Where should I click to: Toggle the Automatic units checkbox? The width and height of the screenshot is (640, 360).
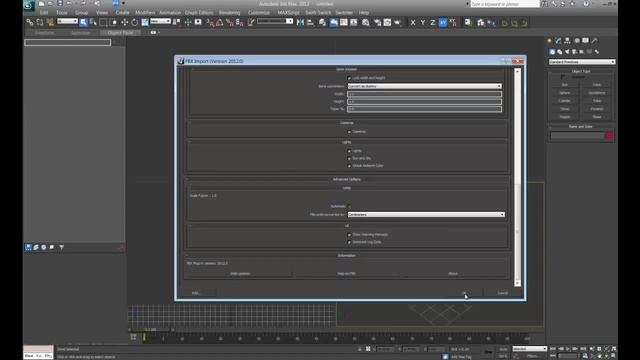(349, 207)
